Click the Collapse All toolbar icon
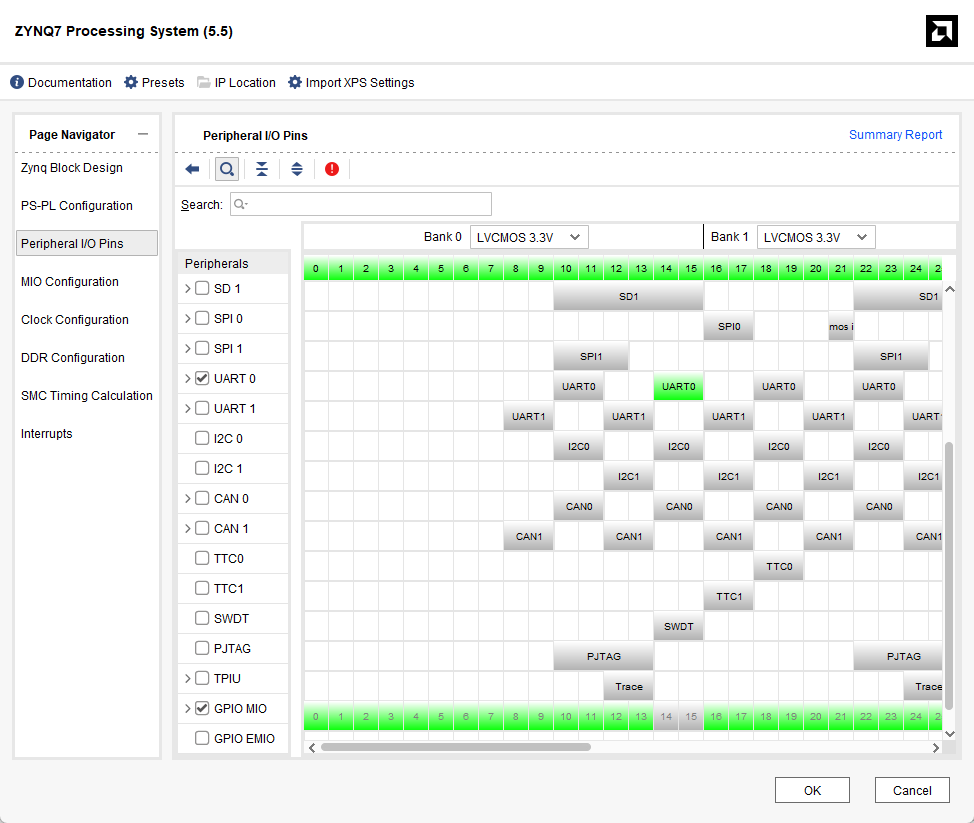The width and height of the screenshot is (974, 823). pos(262,169)
